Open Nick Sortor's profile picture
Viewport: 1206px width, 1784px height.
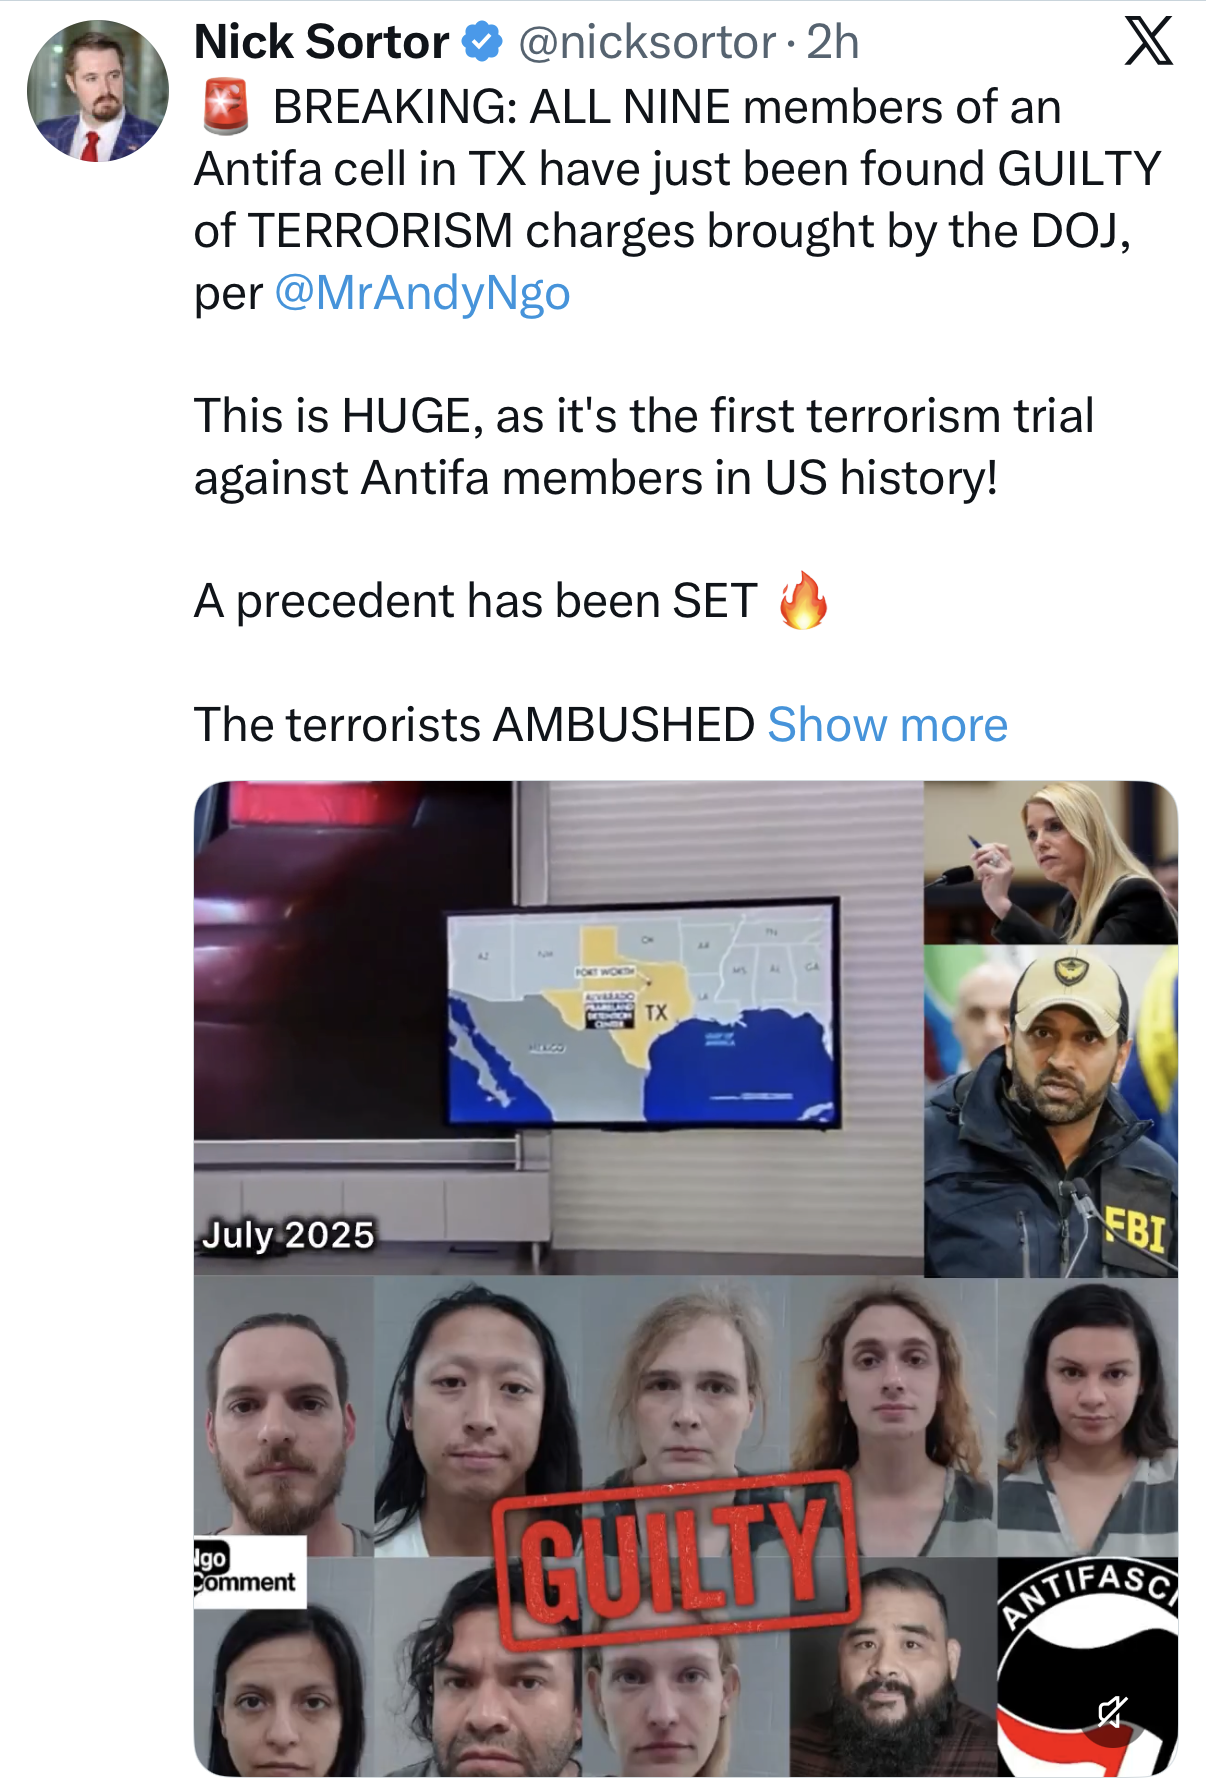pyautogui.click(x=97, y=91)
